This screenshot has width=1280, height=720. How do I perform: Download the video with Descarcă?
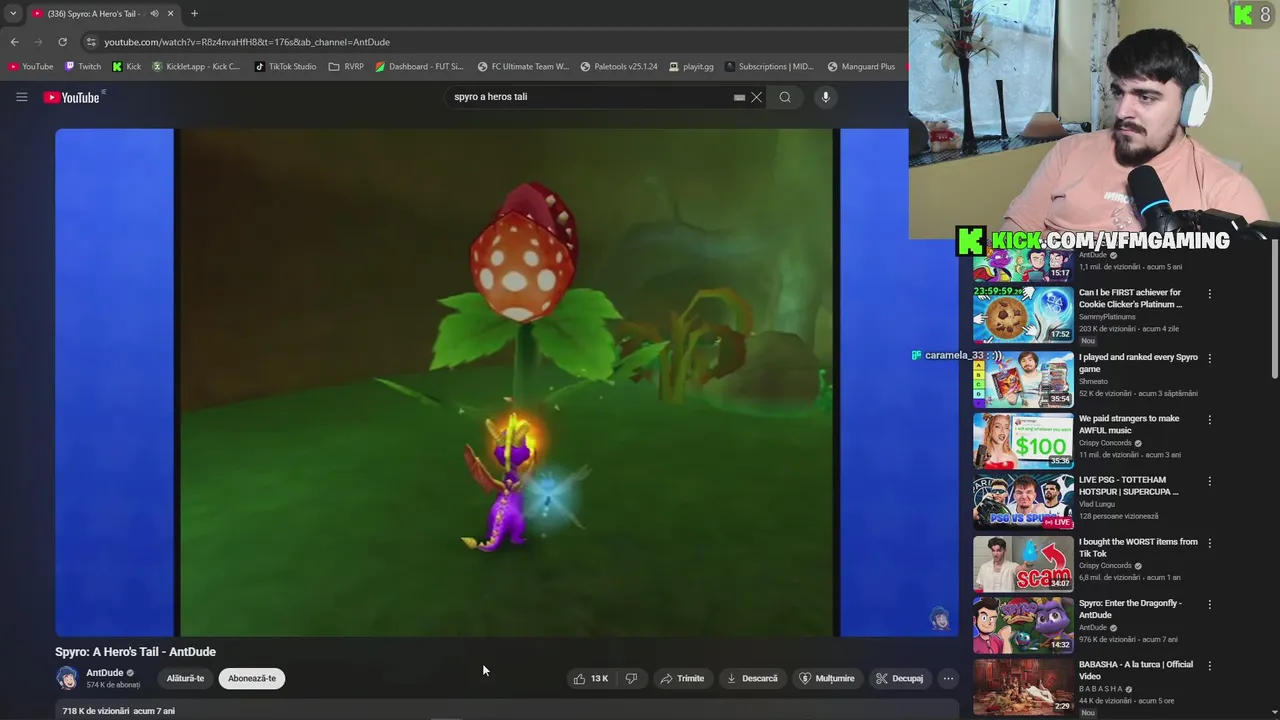(752, 678)
